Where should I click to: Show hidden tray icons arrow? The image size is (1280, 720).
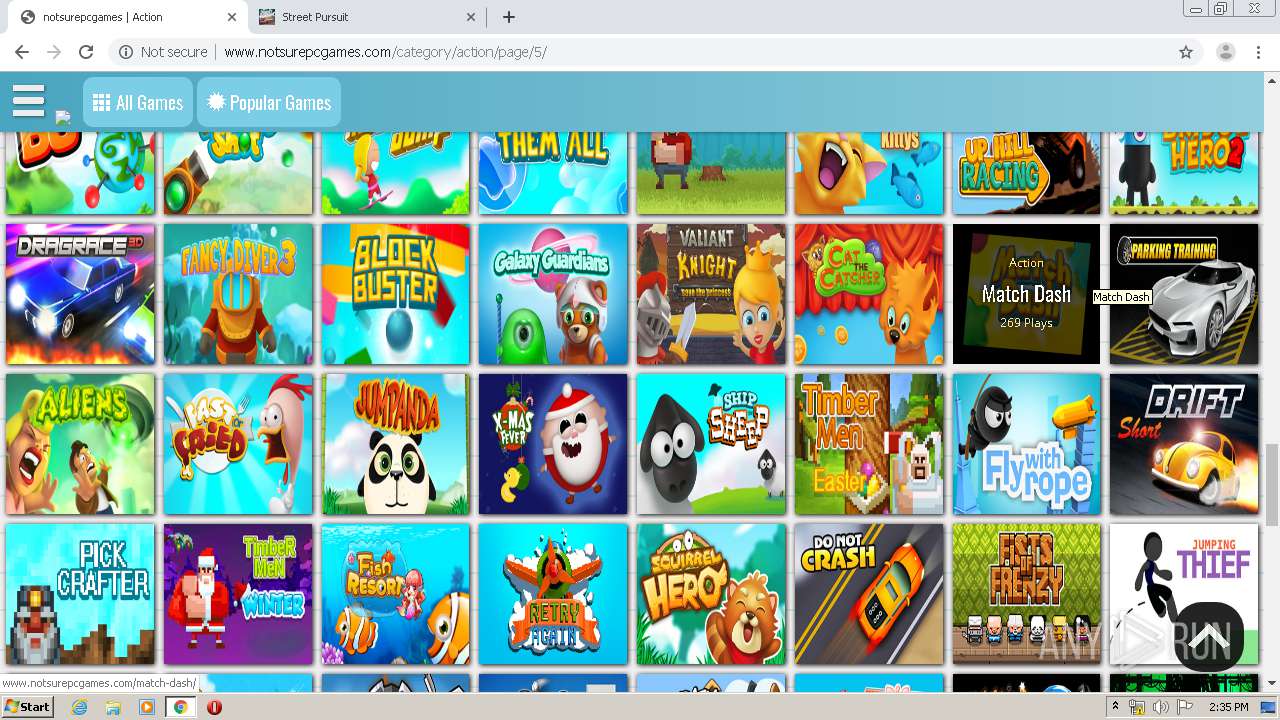(x=1115, y=707)
